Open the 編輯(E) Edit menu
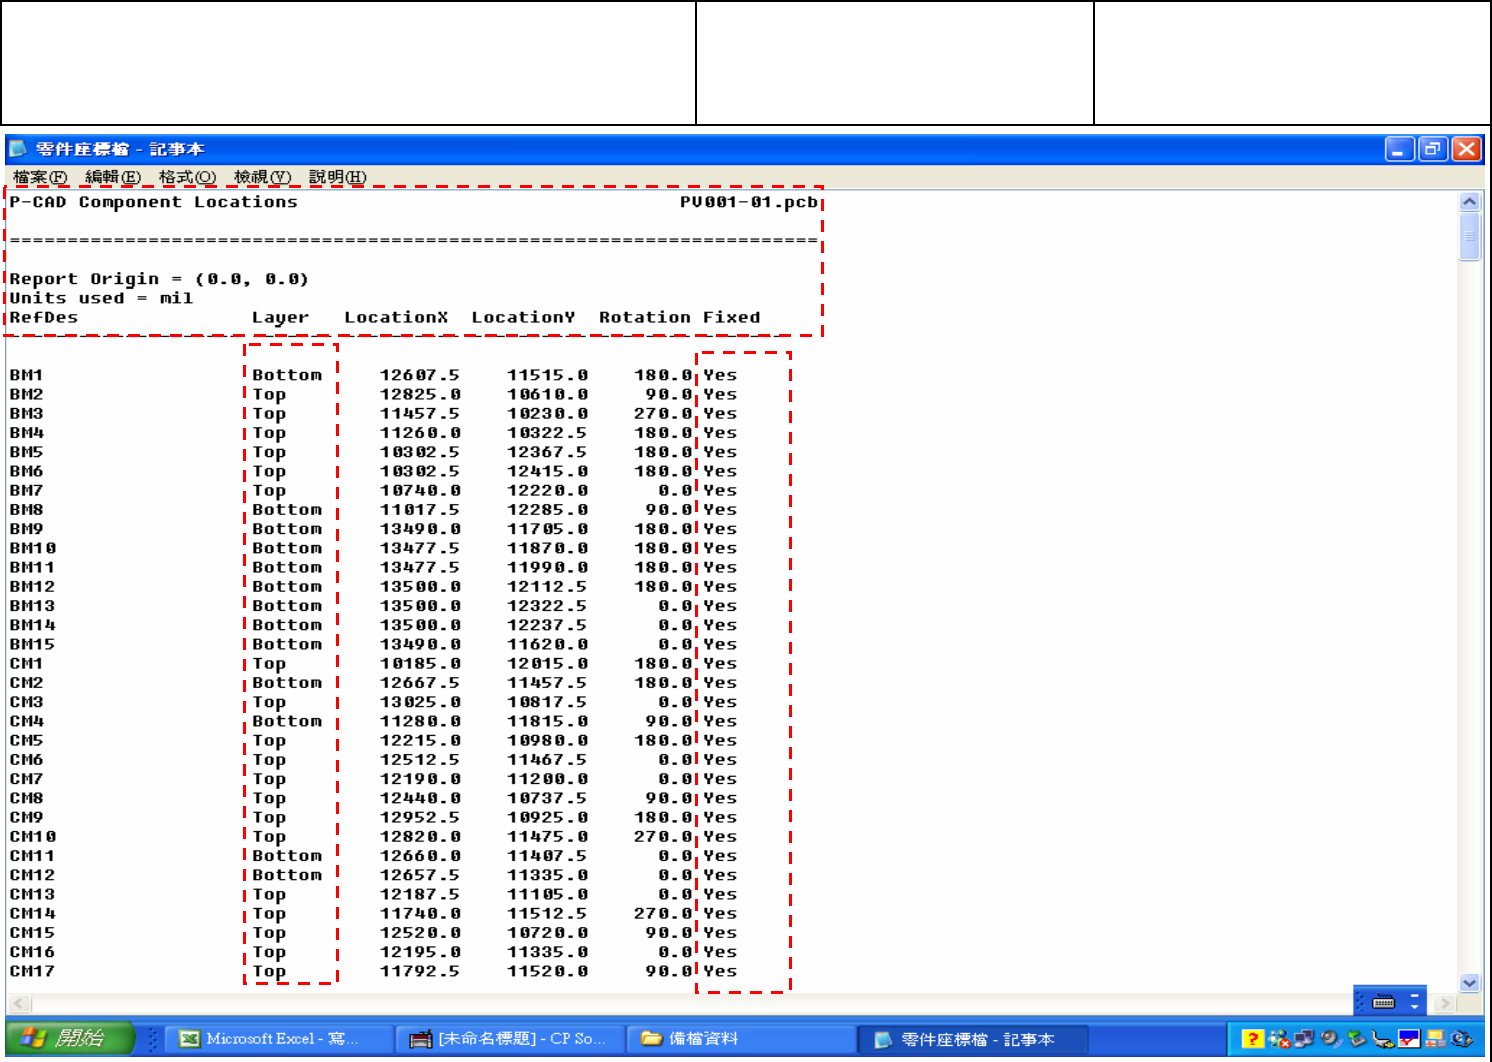This screenshot has height=1062, width=1492. (x=113, y=177)
